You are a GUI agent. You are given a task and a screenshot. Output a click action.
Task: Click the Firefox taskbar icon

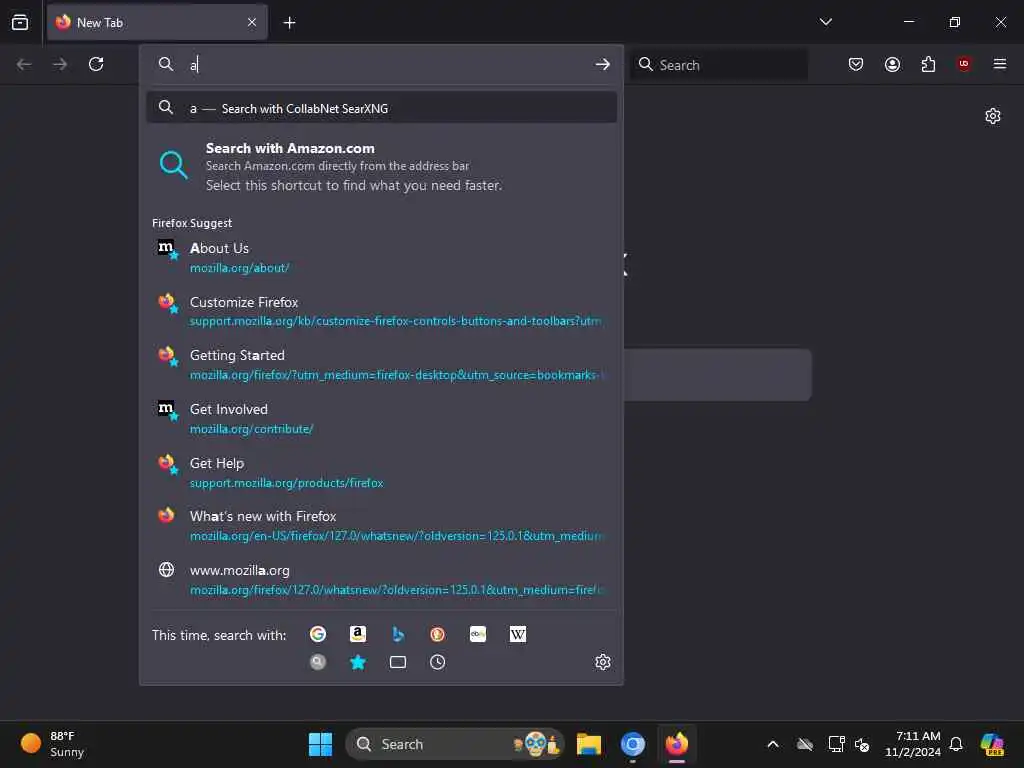pyautogui.click(x=677, y=744)
